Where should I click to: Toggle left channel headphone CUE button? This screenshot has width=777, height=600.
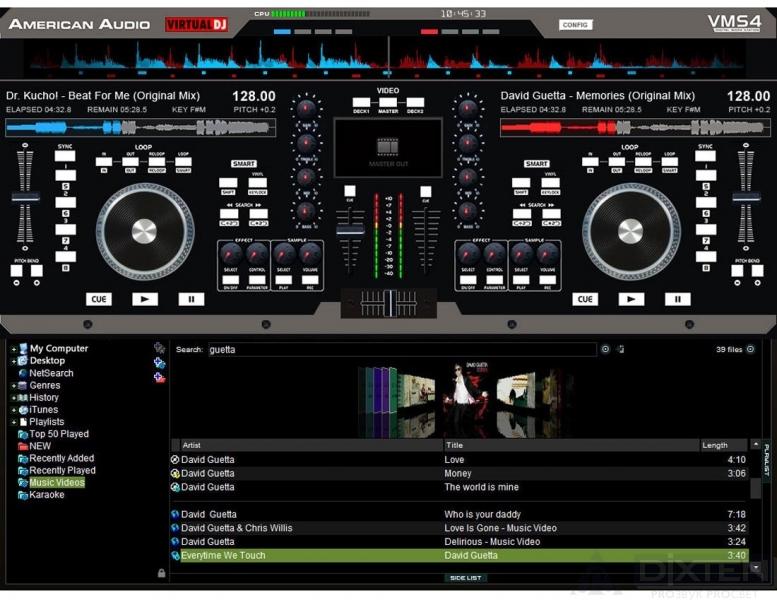click(350, 191)
